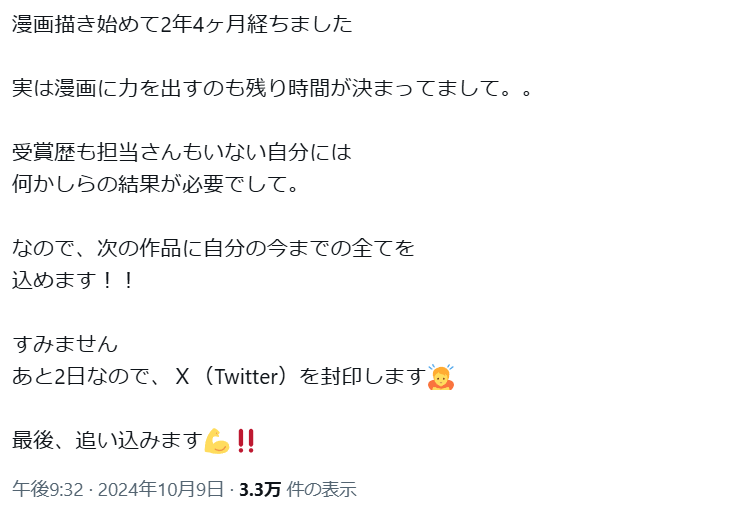Viewport: 740px width, 516px height.
Task: Open the 午後9:32 timestamp link
Action: [x=48, y=490]
